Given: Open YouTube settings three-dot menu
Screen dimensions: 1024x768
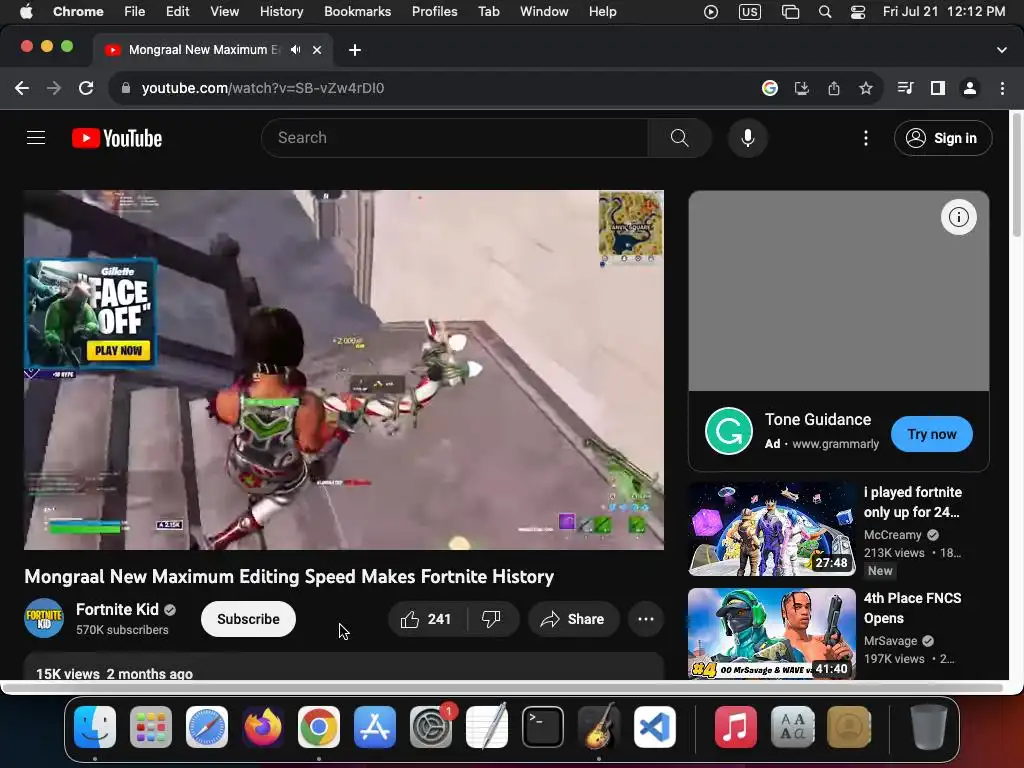Looking at the screenshot, I should click(866, 138).
